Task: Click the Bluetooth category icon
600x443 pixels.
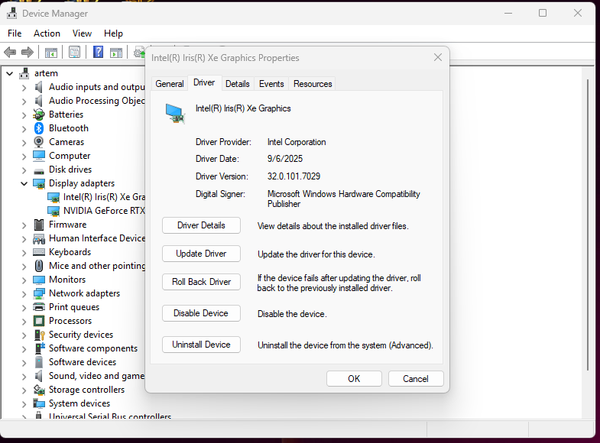Action: pyautogui.click(x=39, y=128)
